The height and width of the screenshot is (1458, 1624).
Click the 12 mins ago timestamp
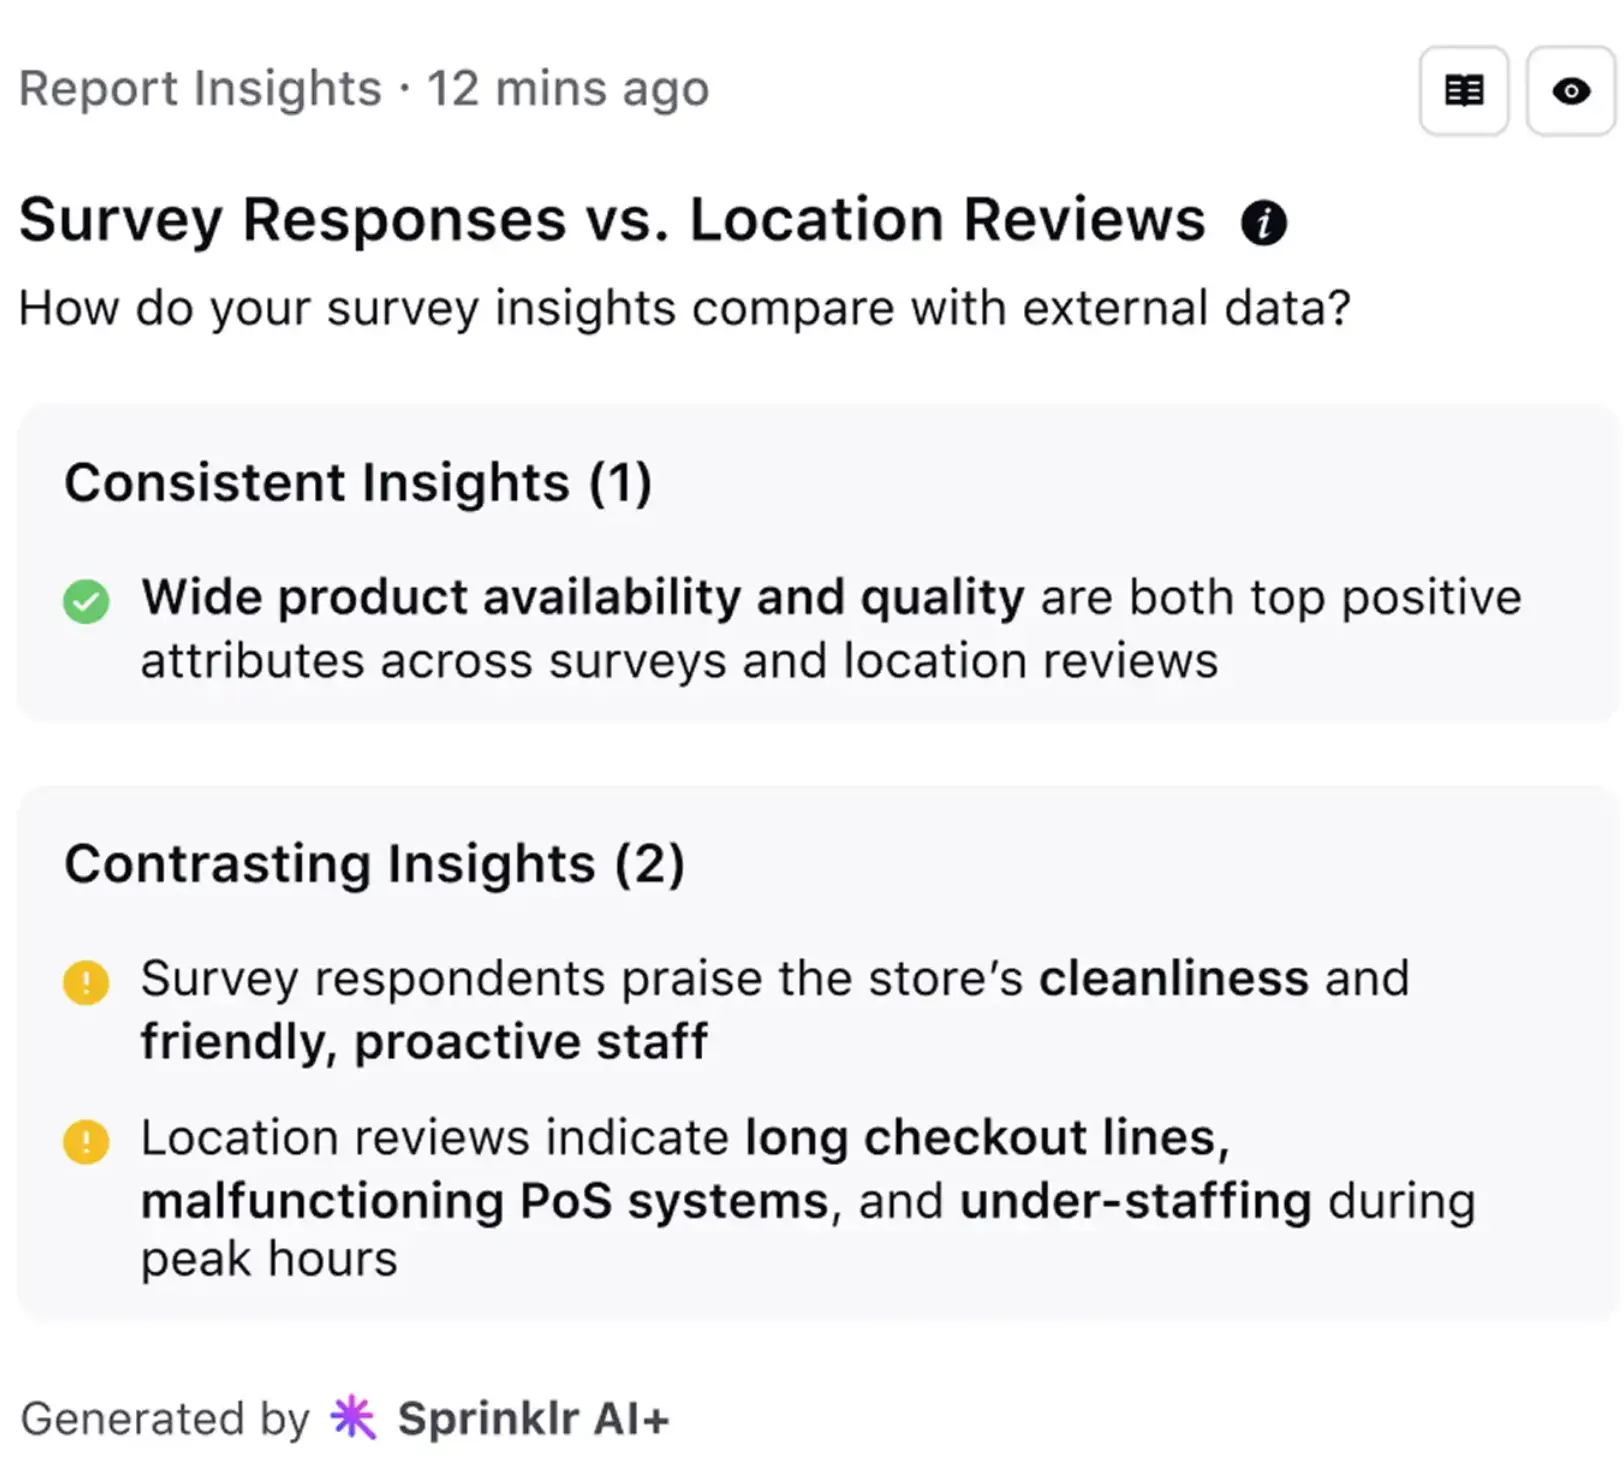(567, 88)
